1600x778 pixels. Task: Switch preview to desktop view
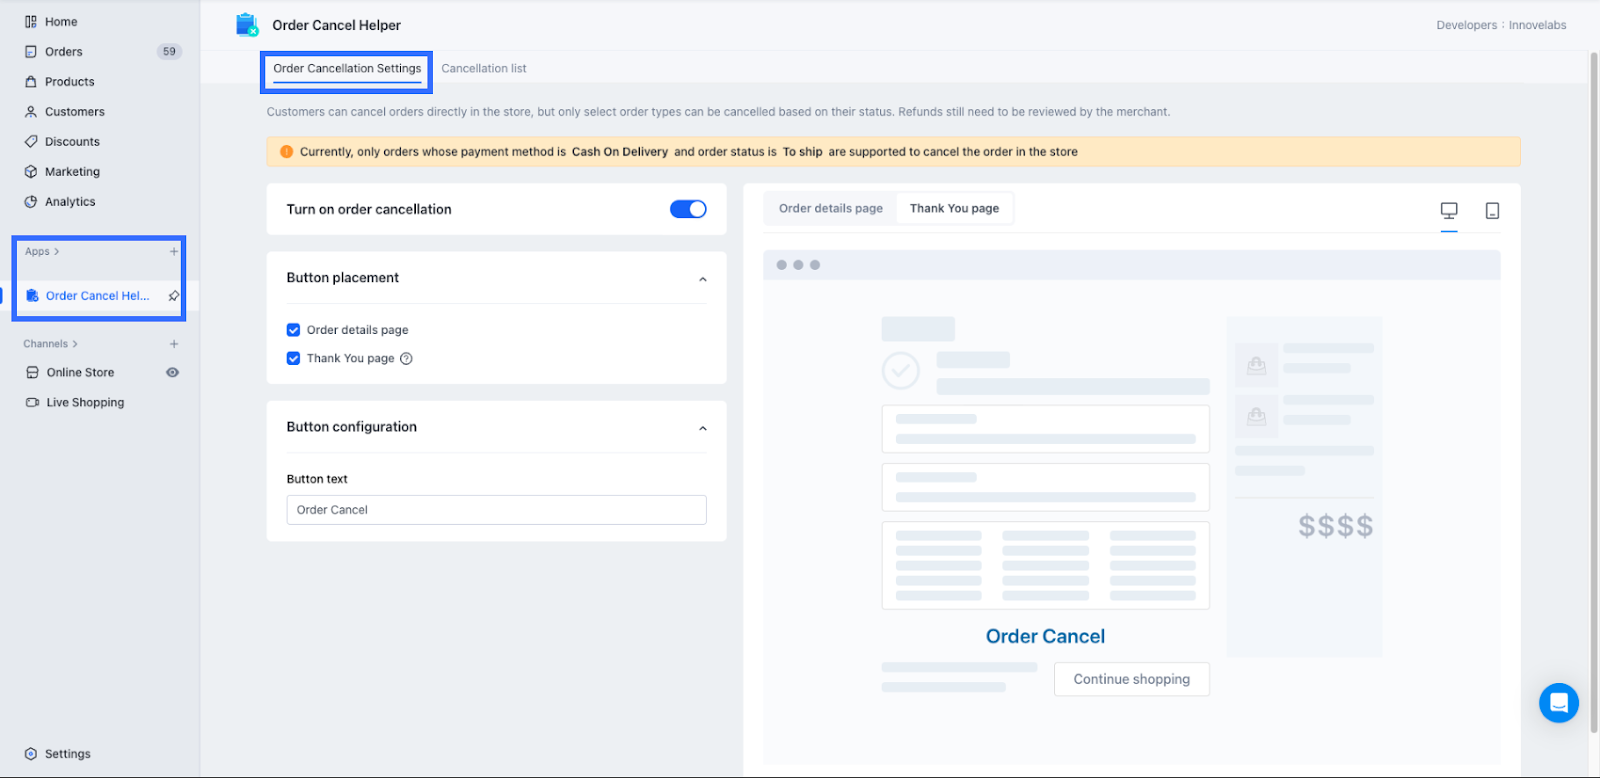1449,210
